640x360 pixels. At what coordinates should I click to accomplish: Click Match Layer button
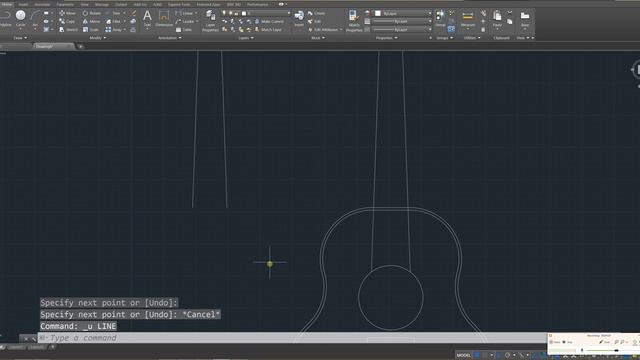268,29
